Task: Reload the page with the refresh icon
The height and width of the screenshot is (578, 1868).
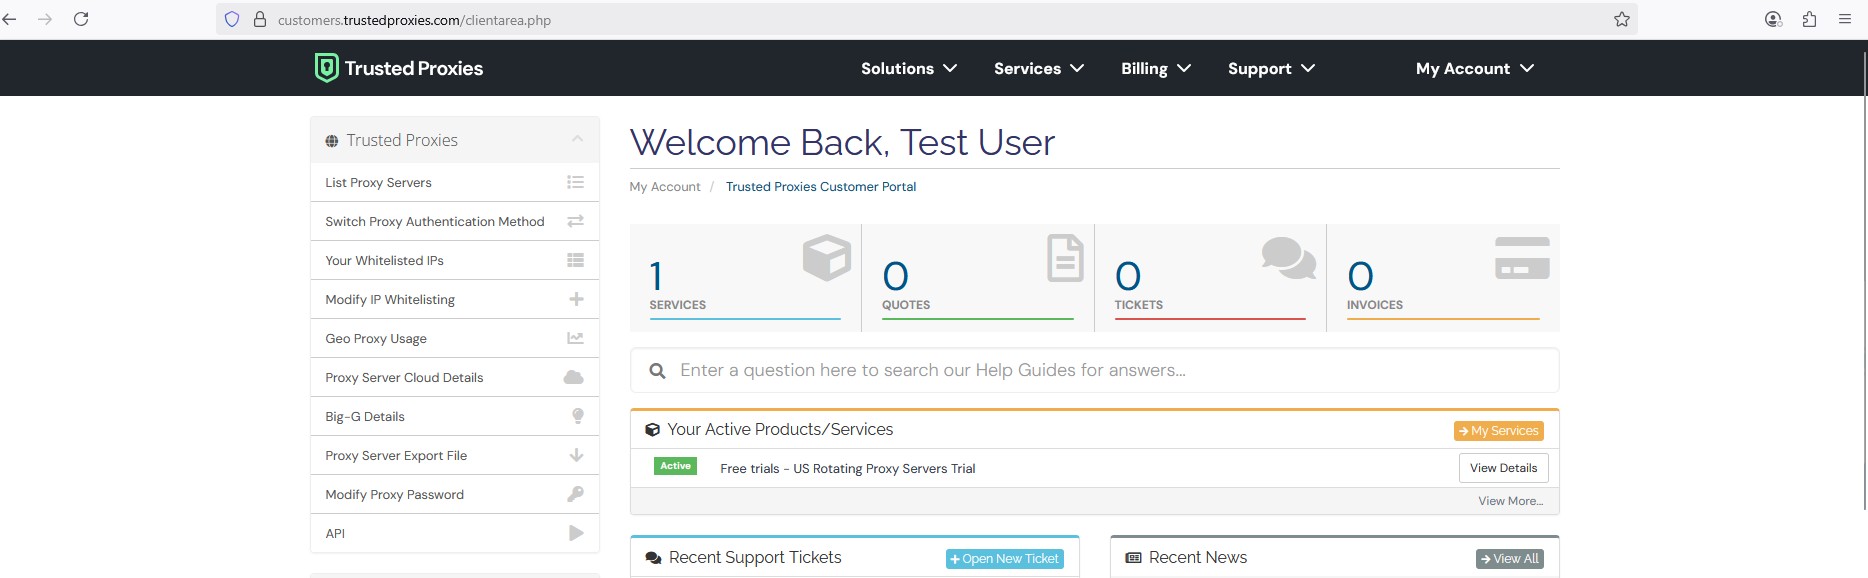Action: (x=81, y=19)
